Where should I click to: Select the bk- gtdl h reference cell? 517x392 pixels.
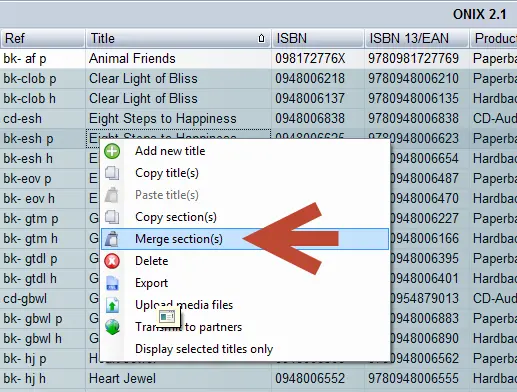tap(43, 279)
